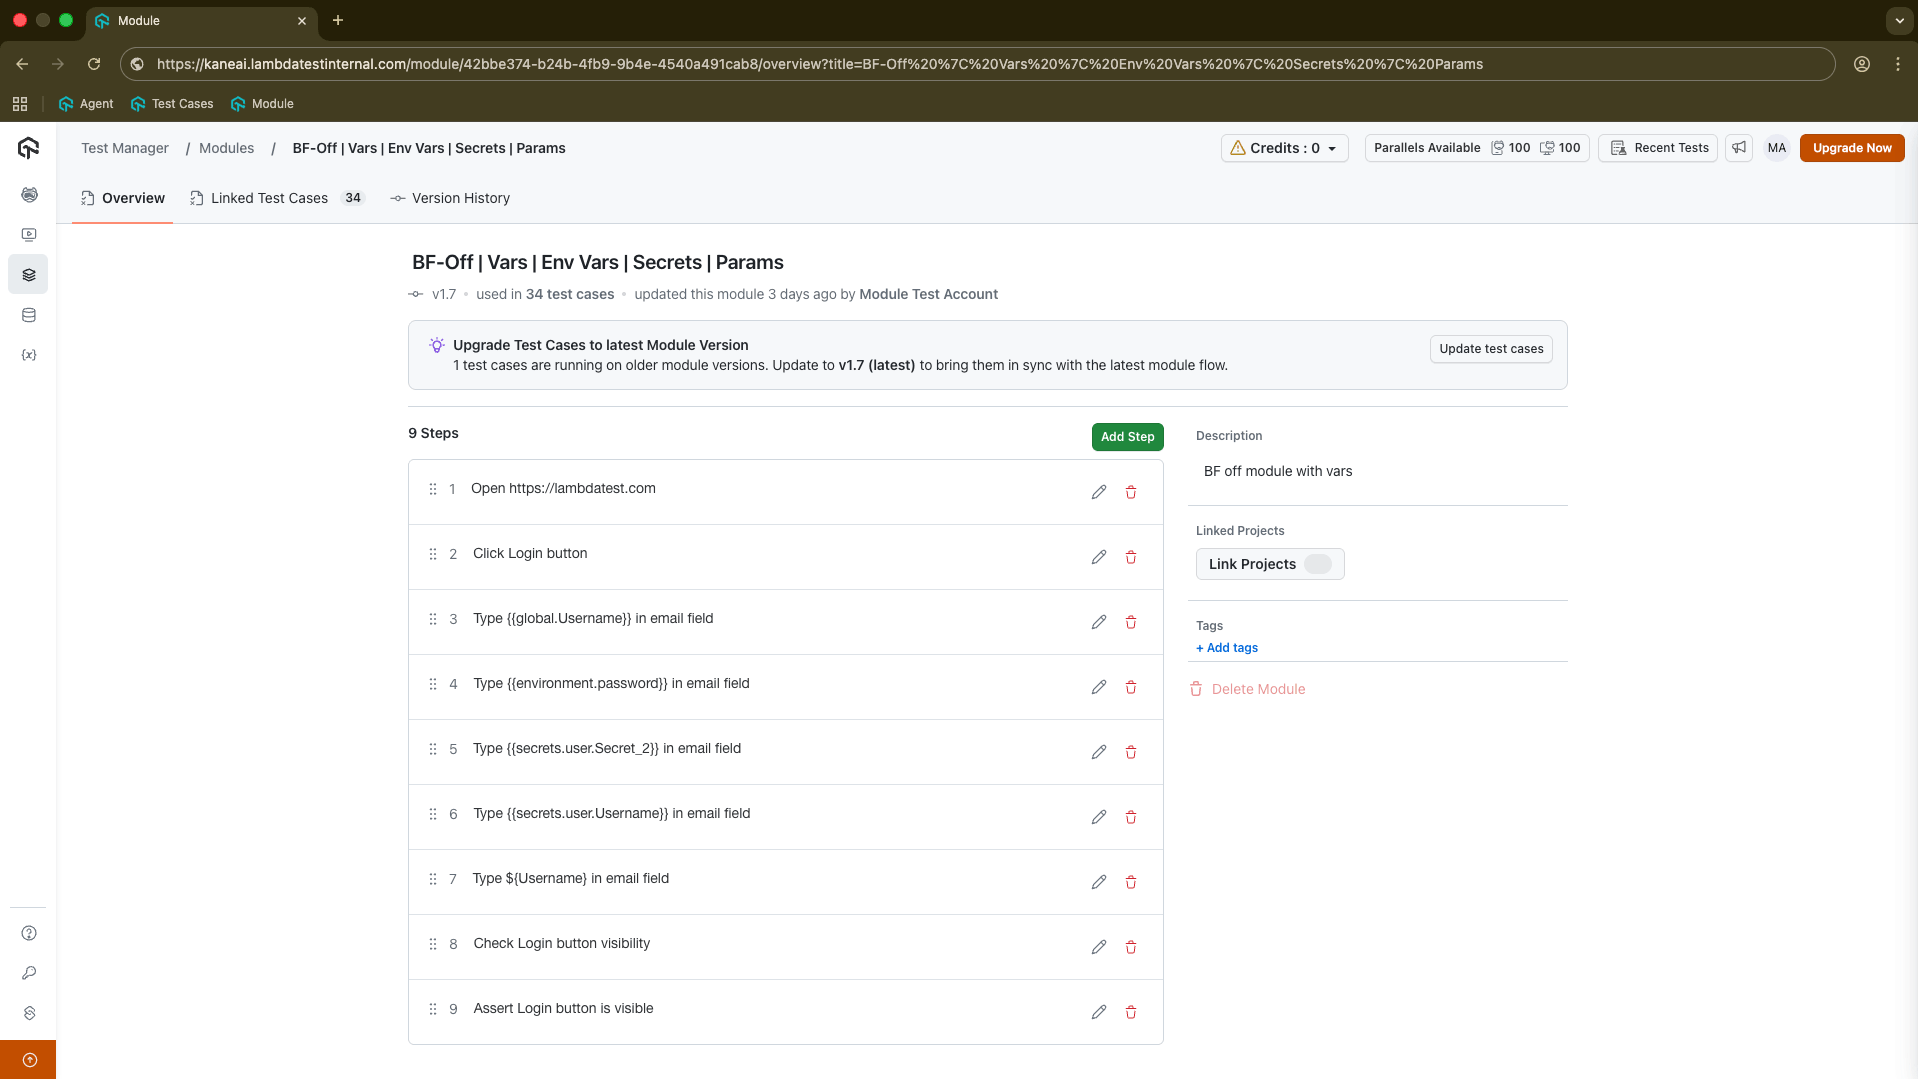Switch to the Linked Test Cases tab
The width and height of the screenshot is (1918, 1079).
[x=269, y=198]
